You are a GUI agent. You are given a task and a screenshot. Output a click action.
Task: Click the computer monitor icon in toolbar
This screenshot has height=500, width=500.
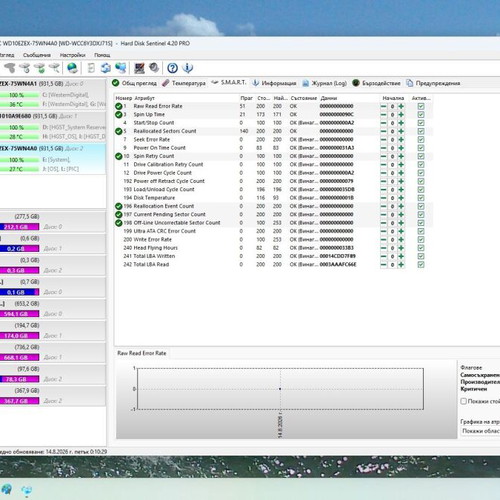pos(139,68)
